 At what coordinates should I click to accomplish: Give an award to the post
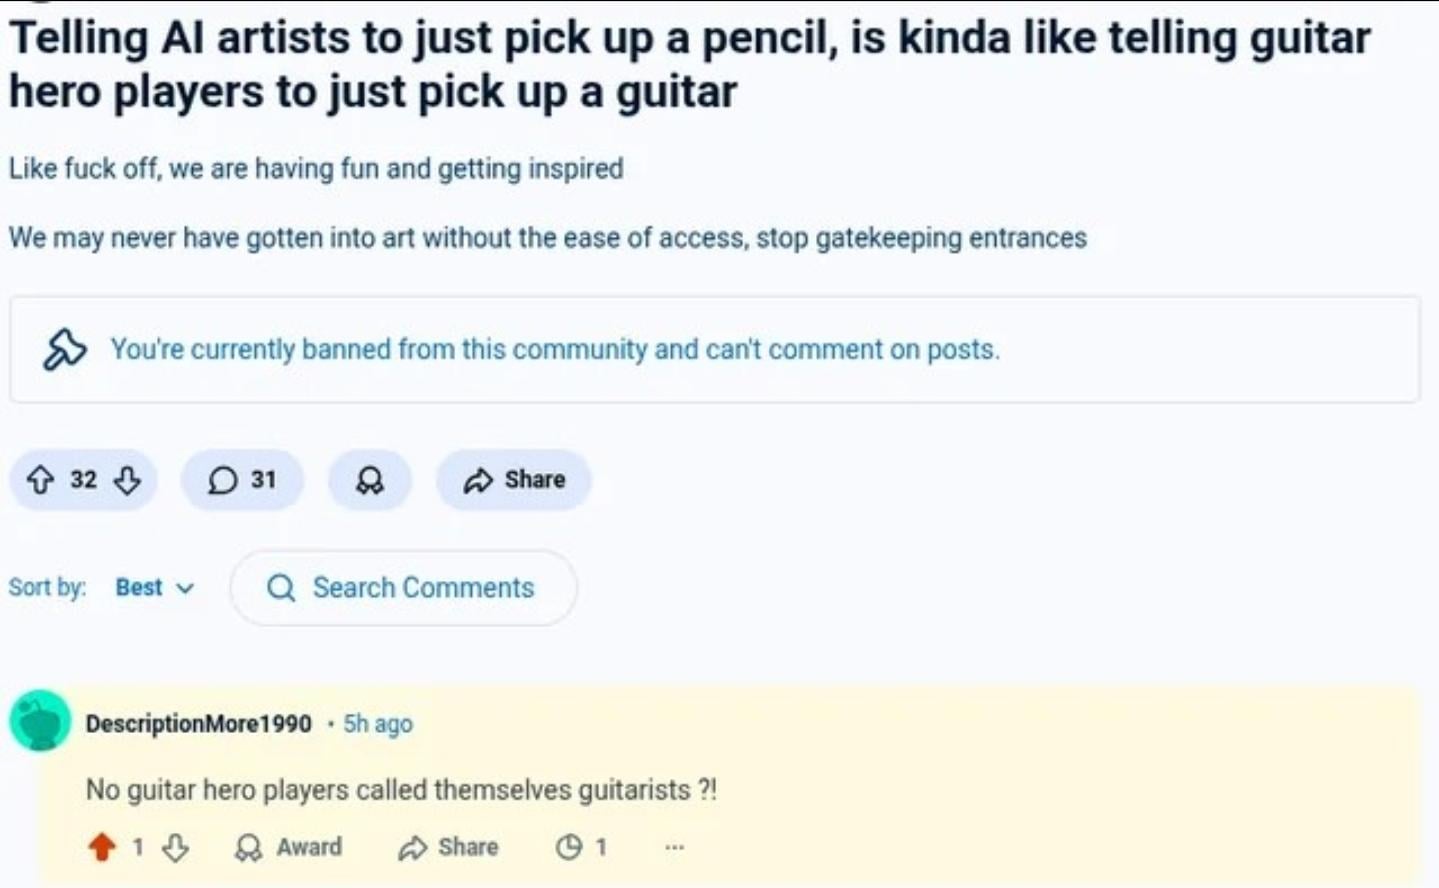click(x=370, y=480)
